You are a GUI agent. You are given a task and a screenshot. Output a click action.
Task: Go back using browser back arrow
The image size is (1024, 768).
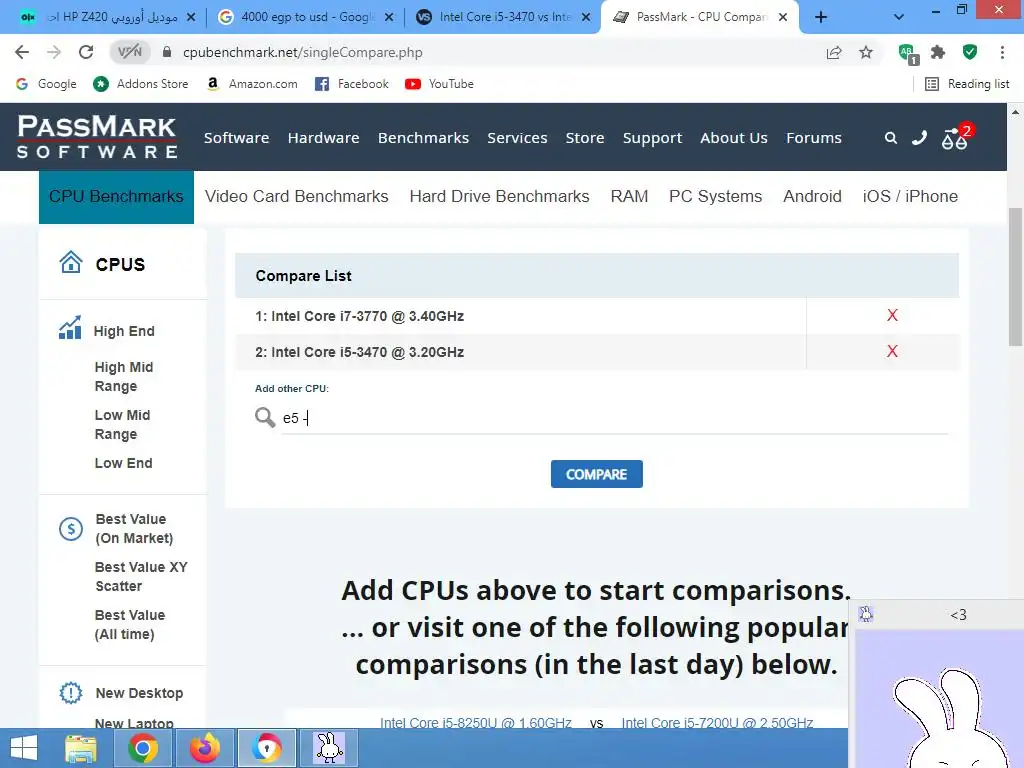coord(22,52)
